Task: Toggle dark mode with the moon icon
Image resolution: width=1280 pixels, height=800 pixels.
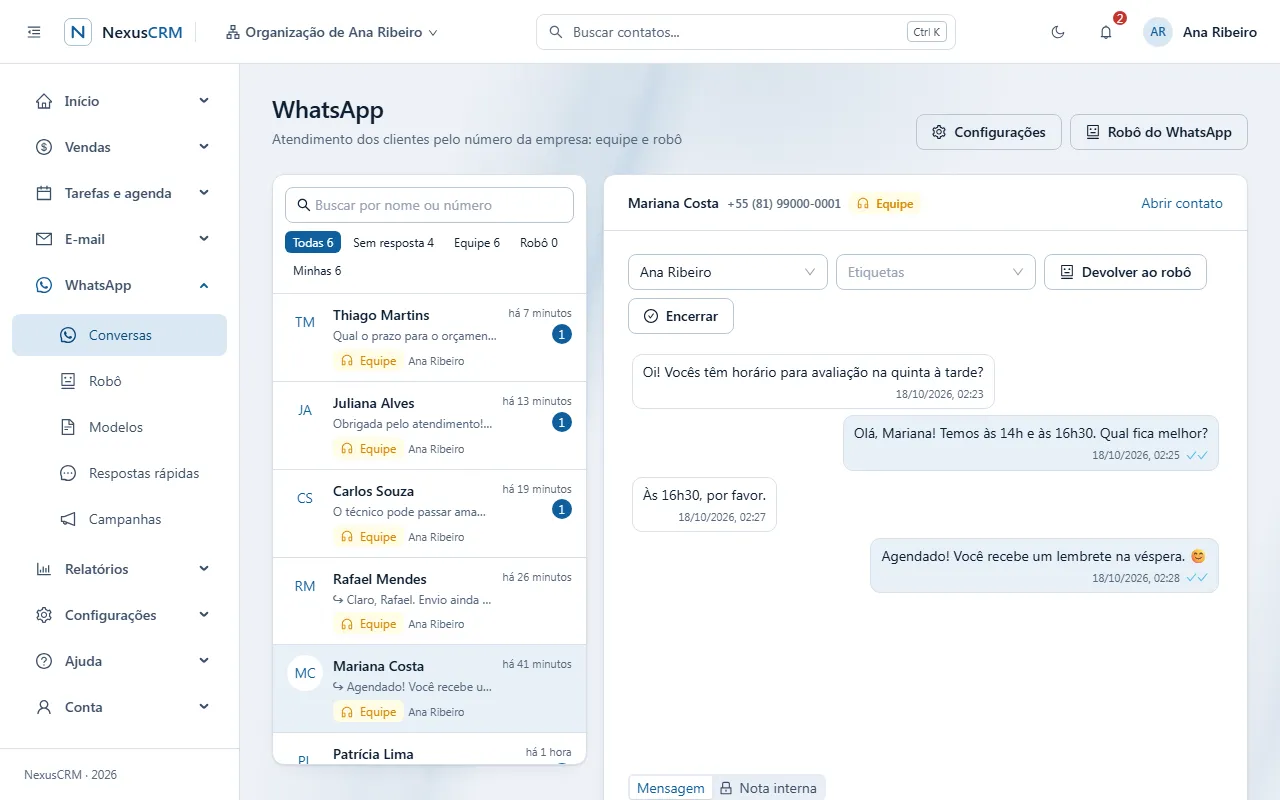Action: coord(1058,32)
